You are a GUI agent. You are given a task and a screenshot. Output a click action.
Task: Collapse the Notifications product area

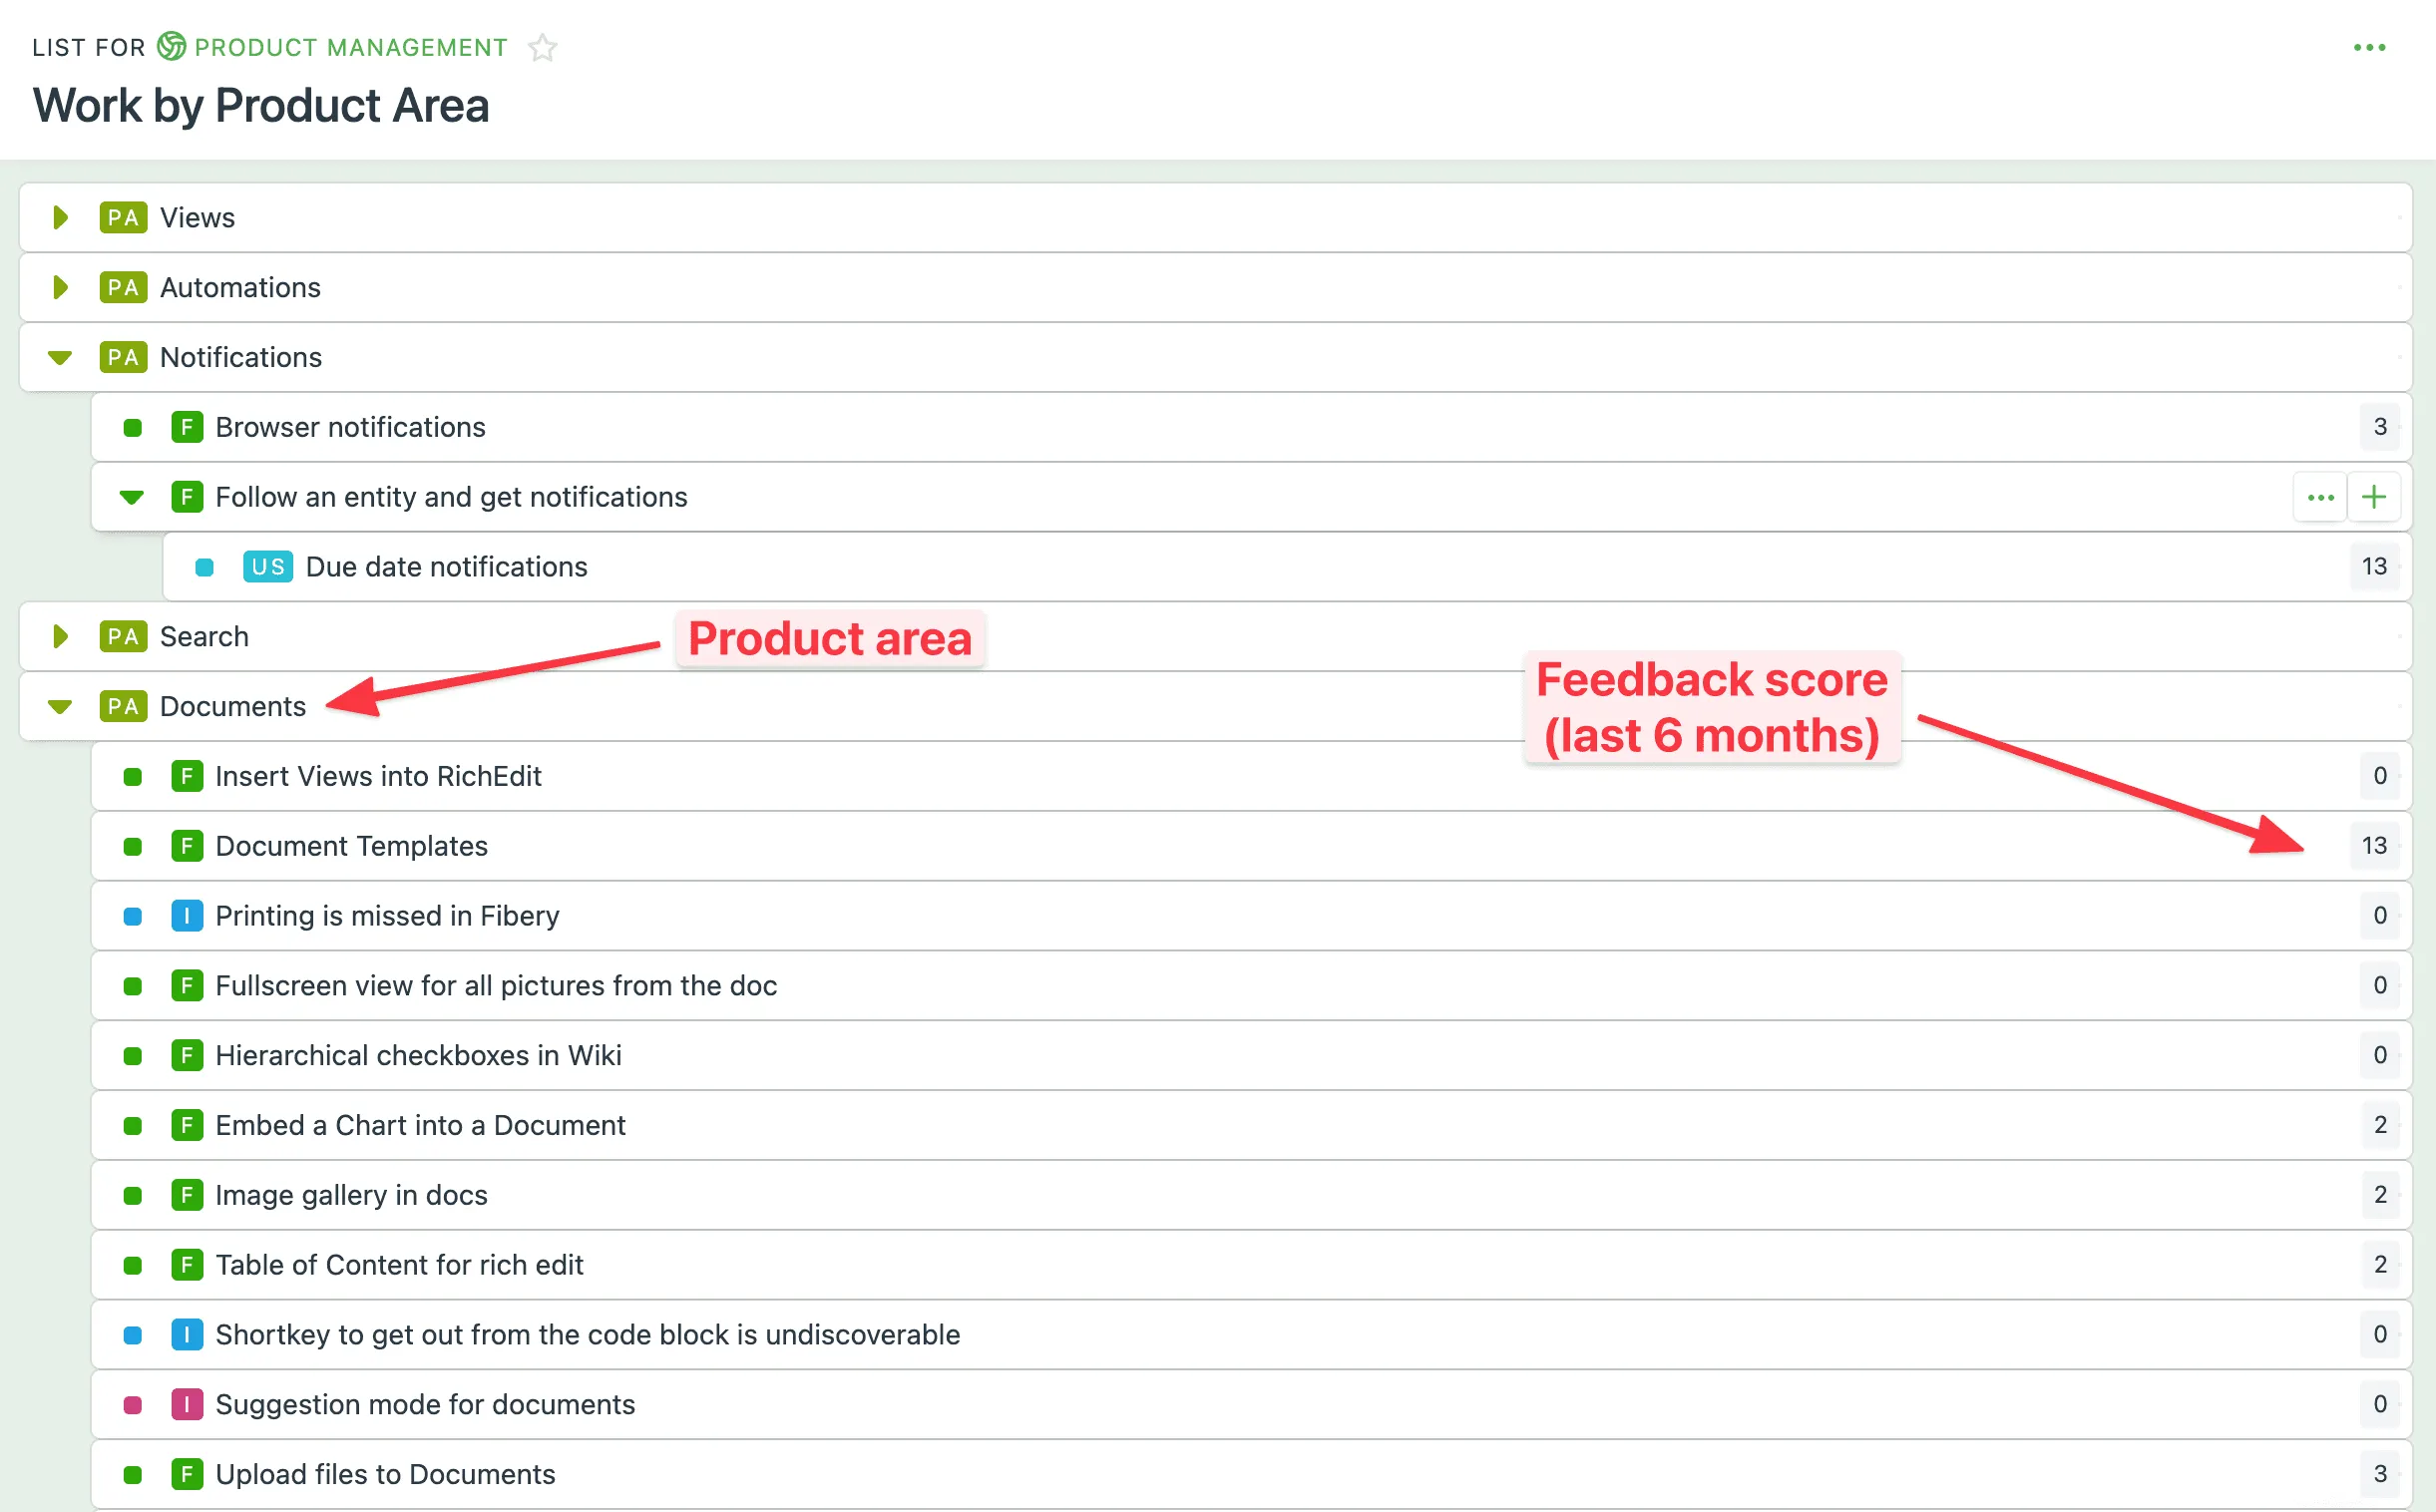tap(60, 357)
